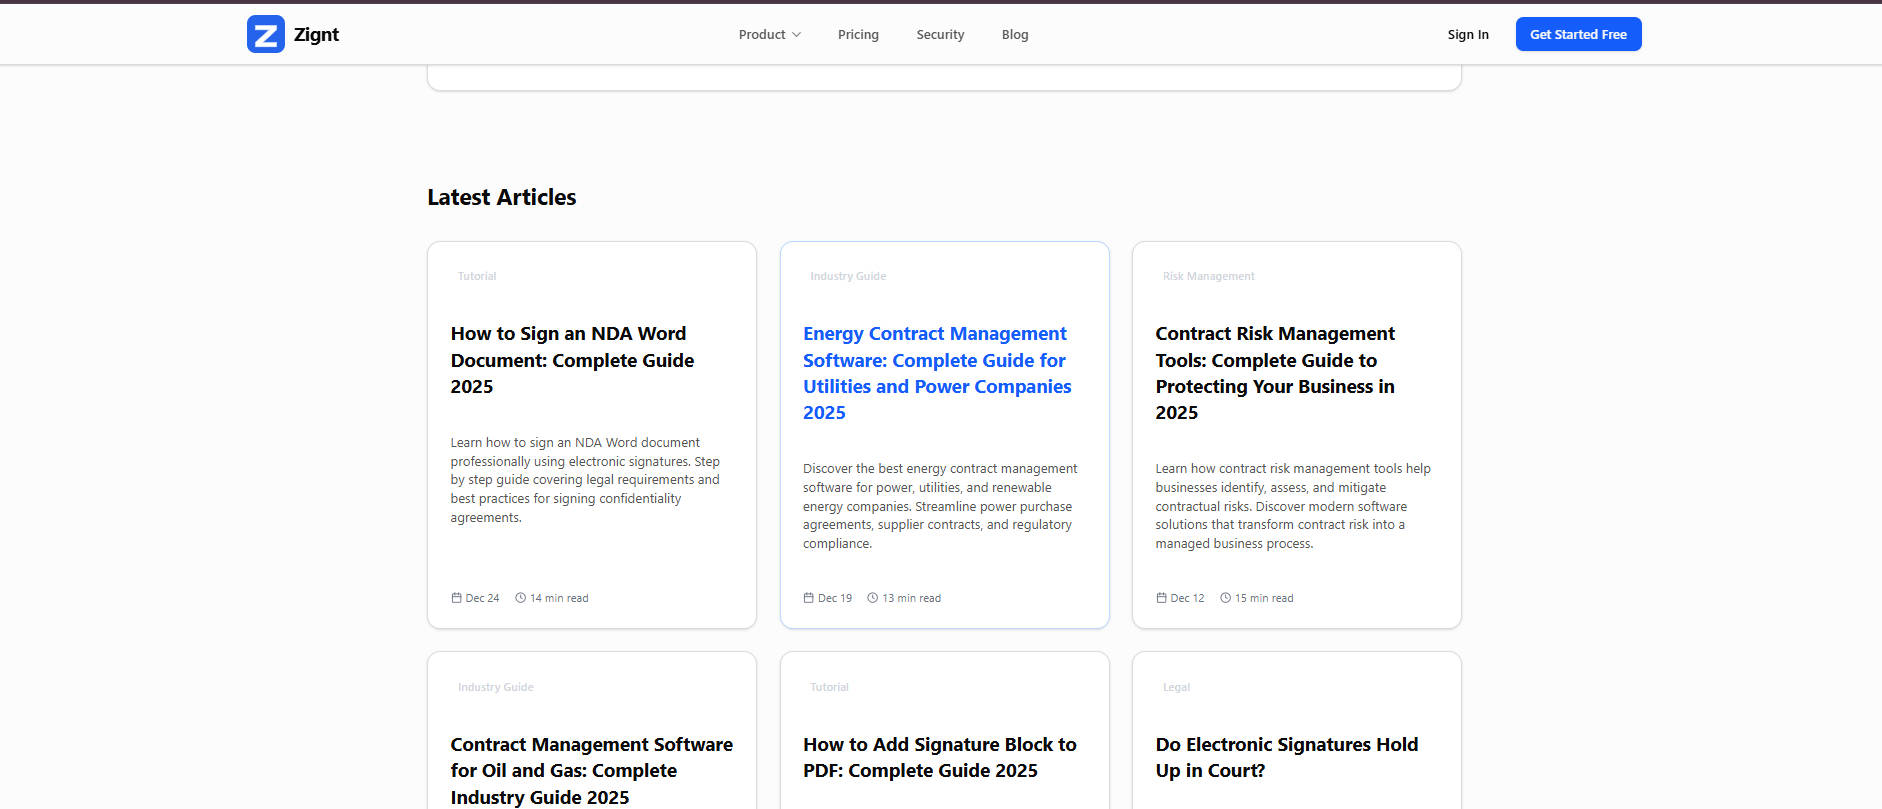Click energy contract article description text
This screenshot has width=1882, height=809.
[940, 506]
